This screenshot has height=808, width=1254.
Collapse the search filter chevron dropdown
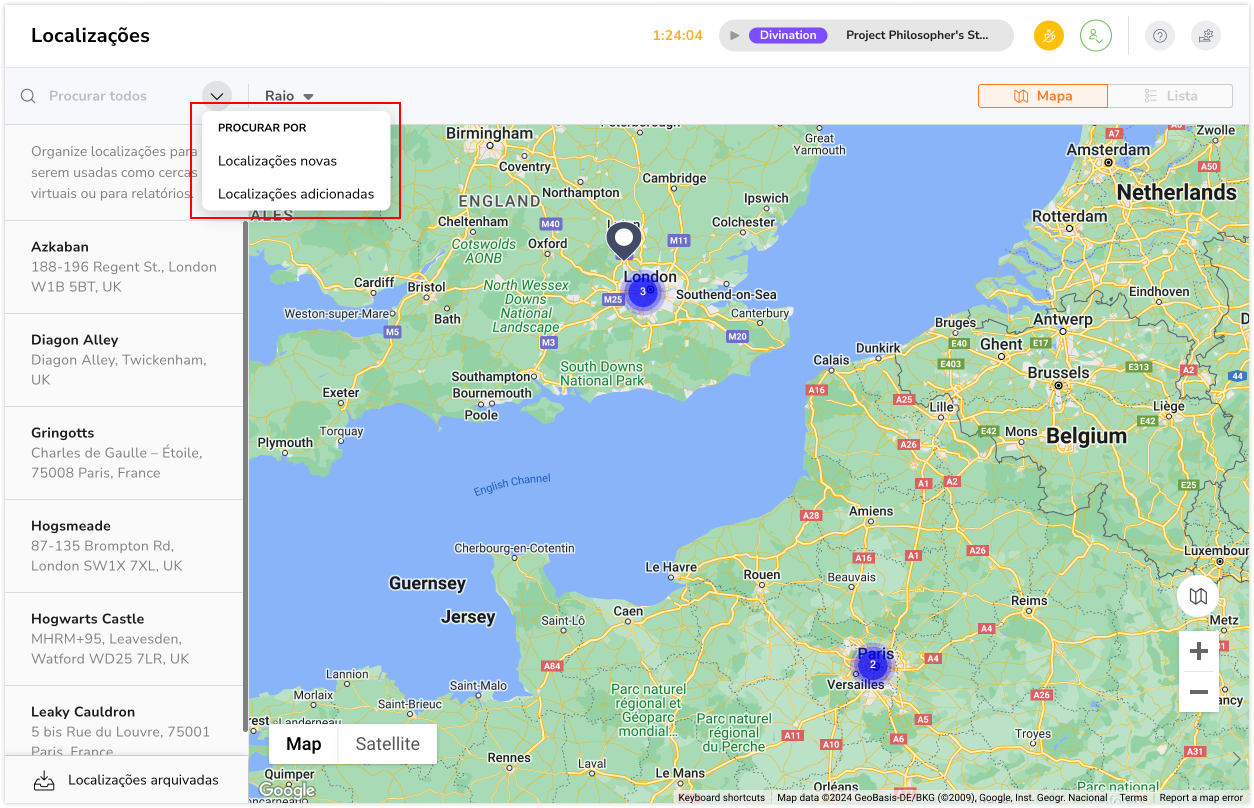pyautogui.click(x=217, y=96)
